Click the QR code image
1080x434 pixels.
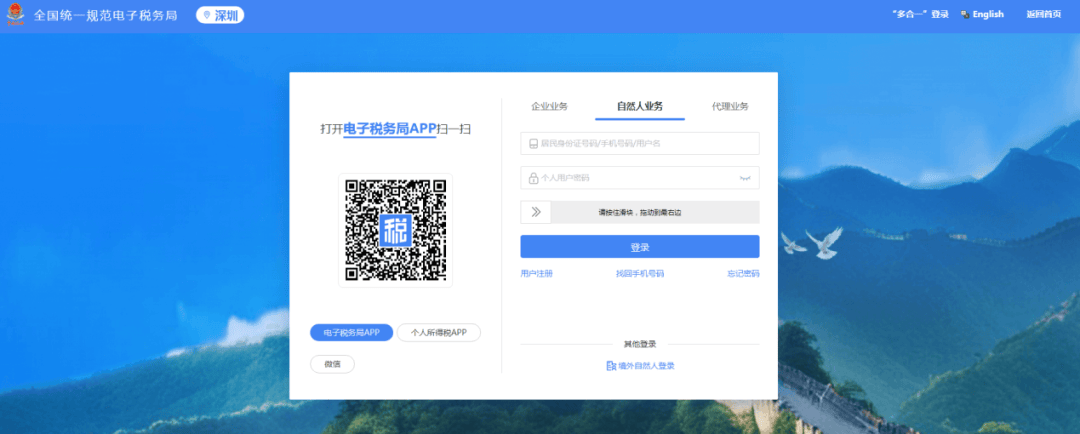(395, 230)
